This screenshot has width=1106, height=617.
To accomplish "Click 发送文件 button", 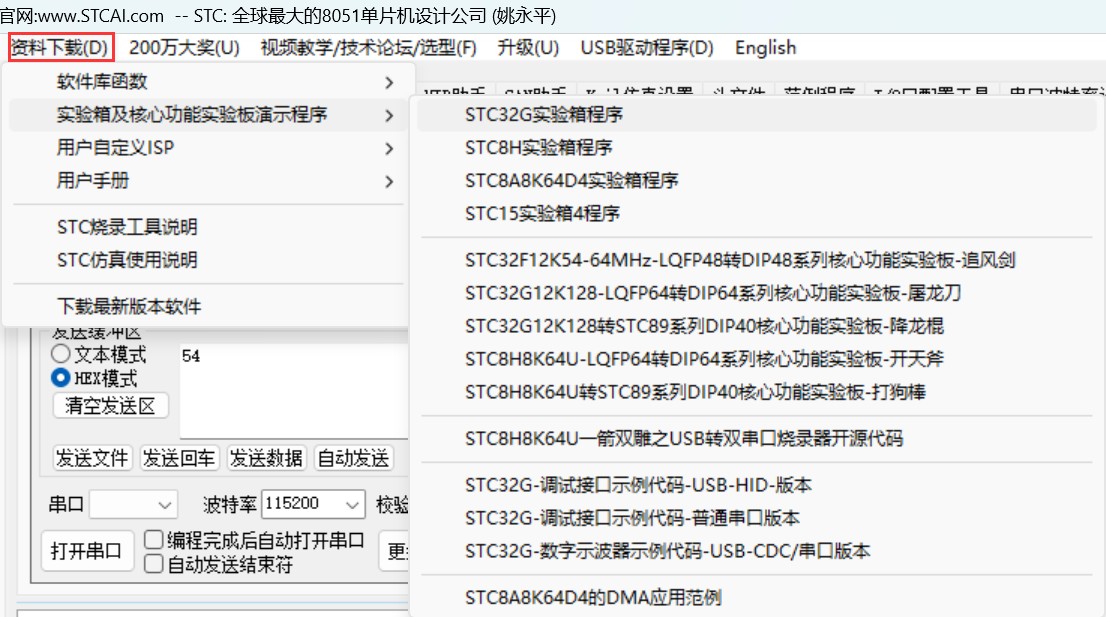I will click(92, 458).
